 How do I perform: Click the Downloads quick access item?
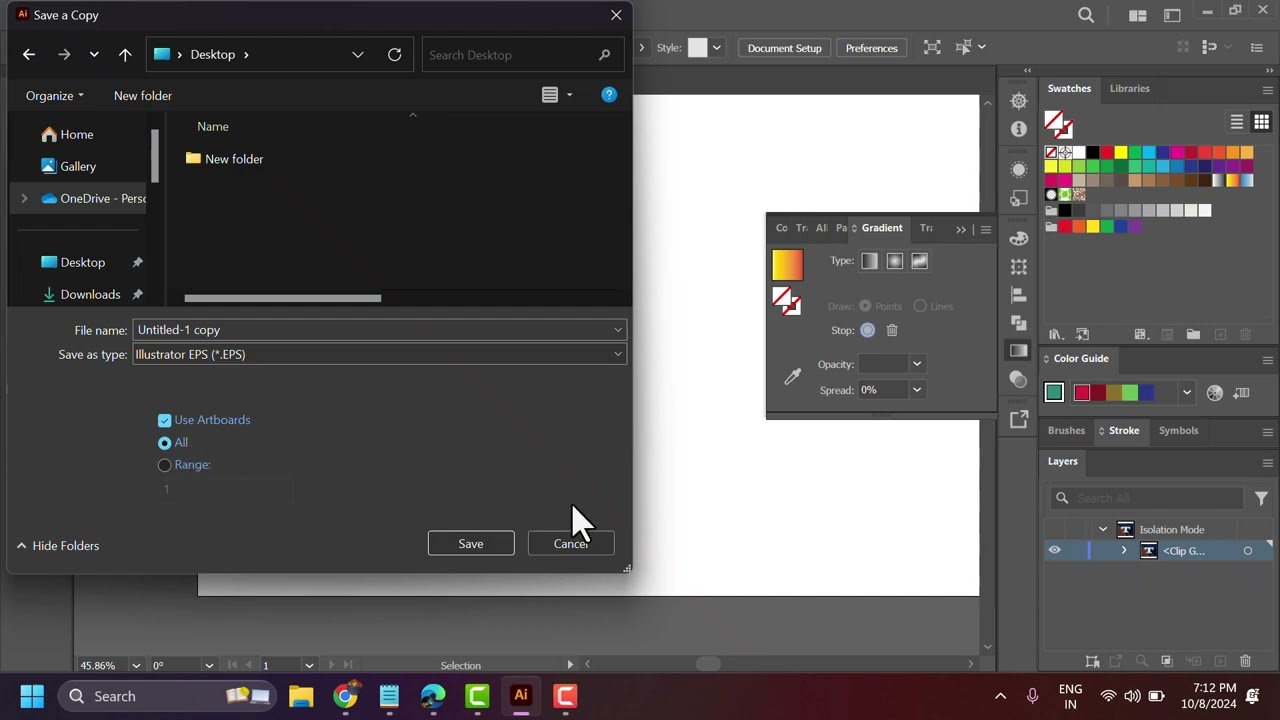(90, 294)
